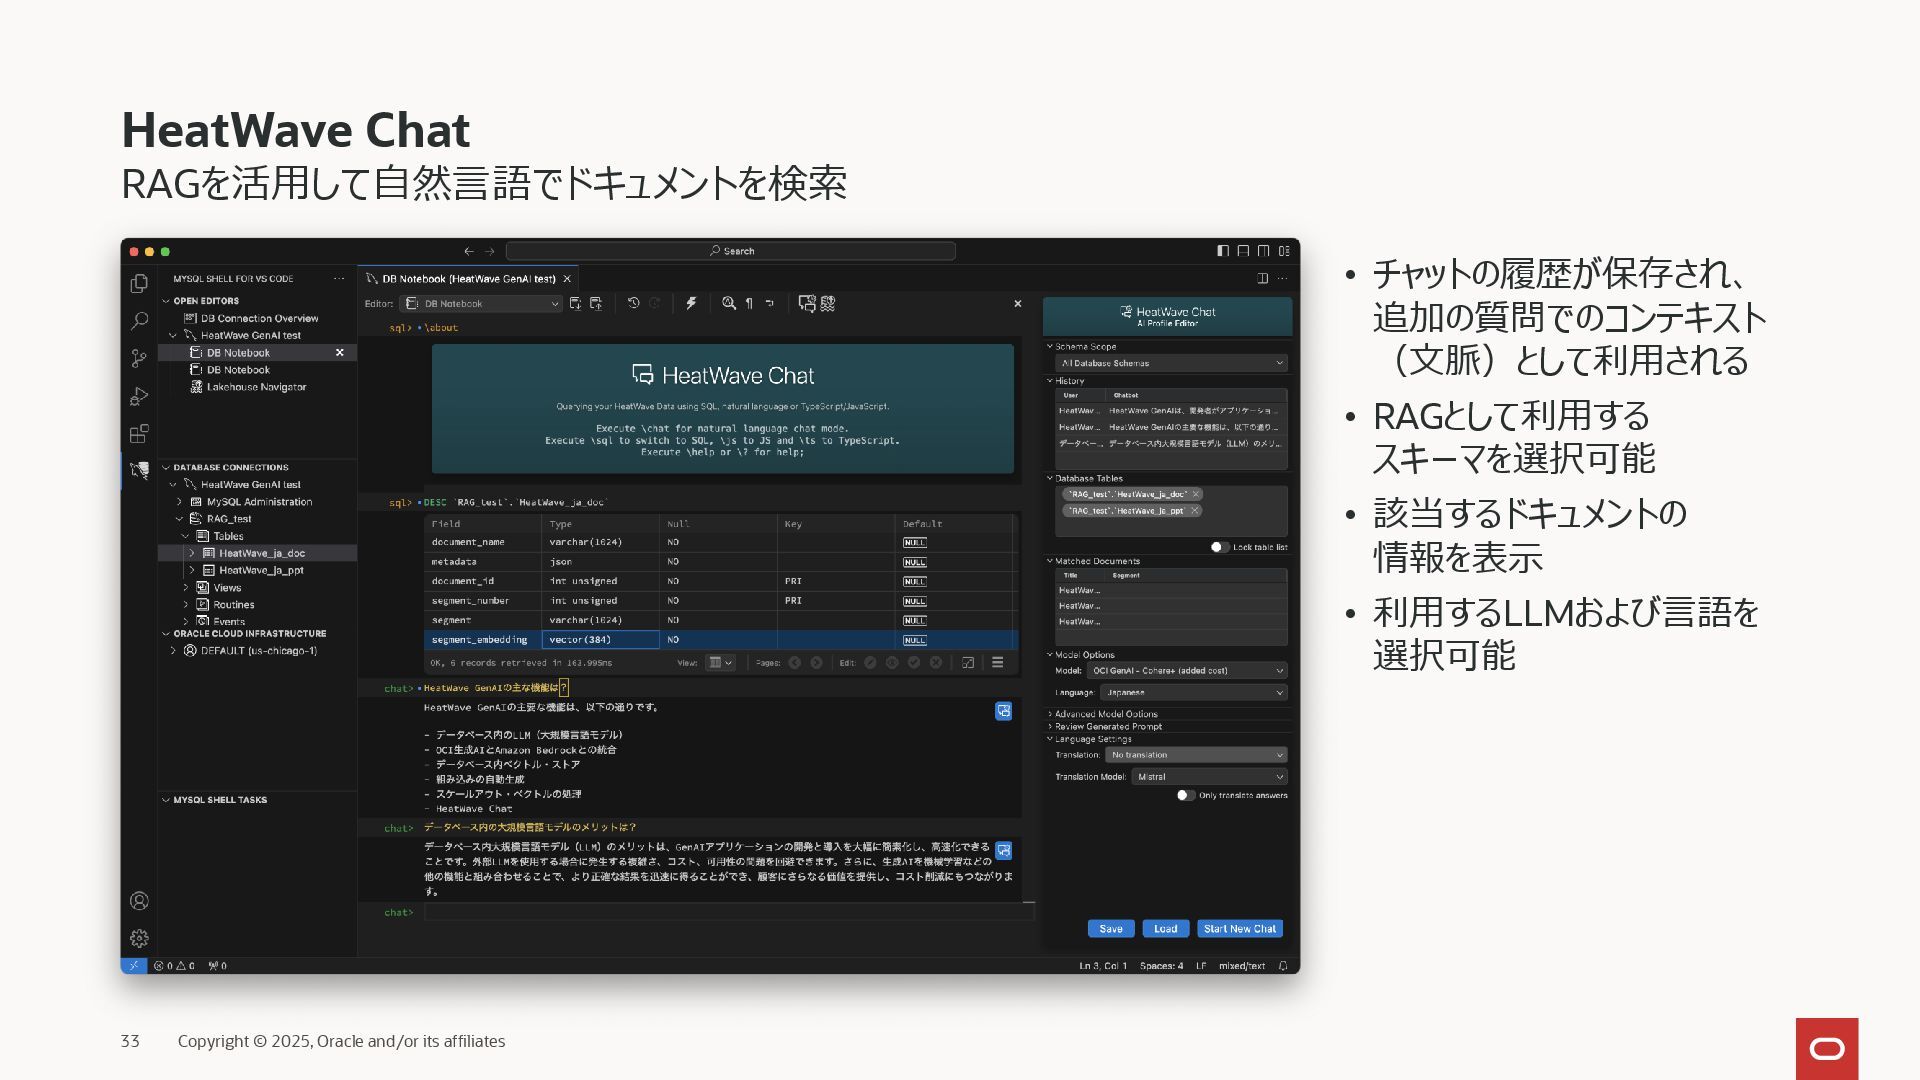Expand DEFAULT (us-chicago-1) OCI profile
1920x1080 pixels.
click(x=173, y=651)
